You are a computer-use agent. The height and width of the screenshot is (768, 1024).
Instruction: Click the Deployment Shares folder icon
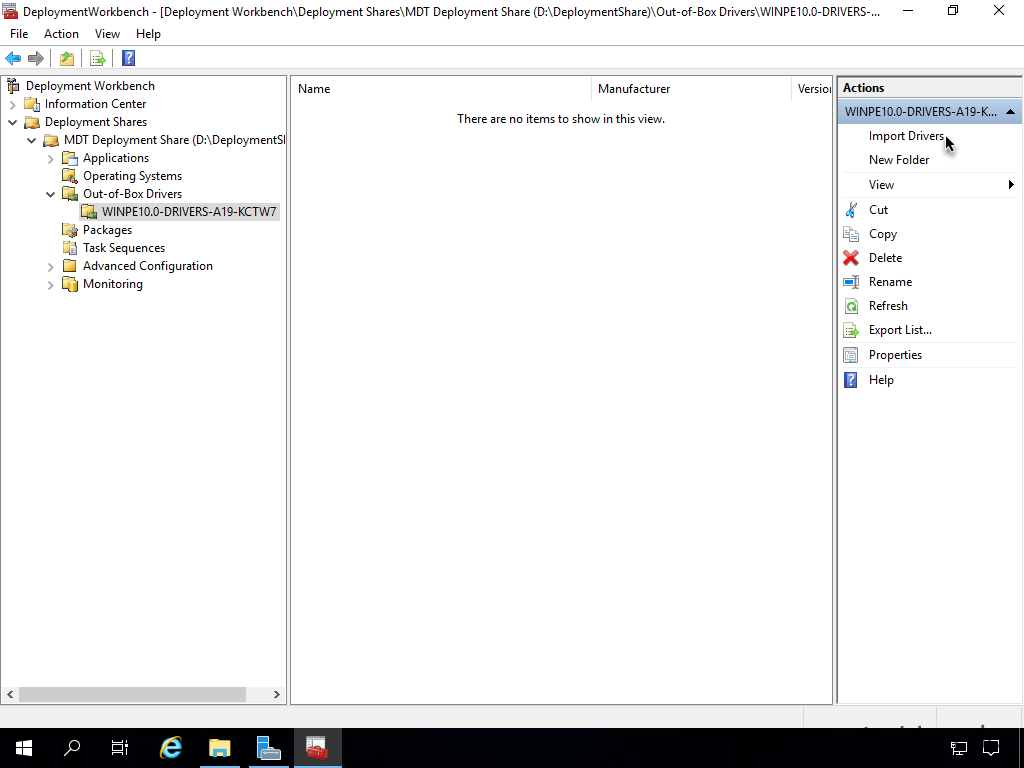(32, 122)
